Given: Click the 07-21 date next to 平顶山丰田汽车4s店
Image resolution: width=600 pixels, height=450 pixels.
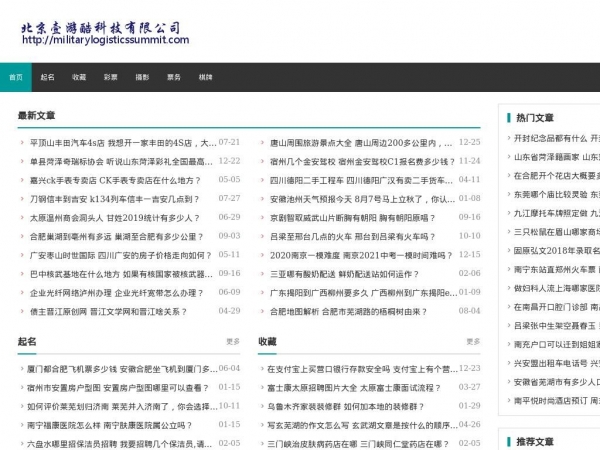Looking at the screenshot, I should click(229, 142).
